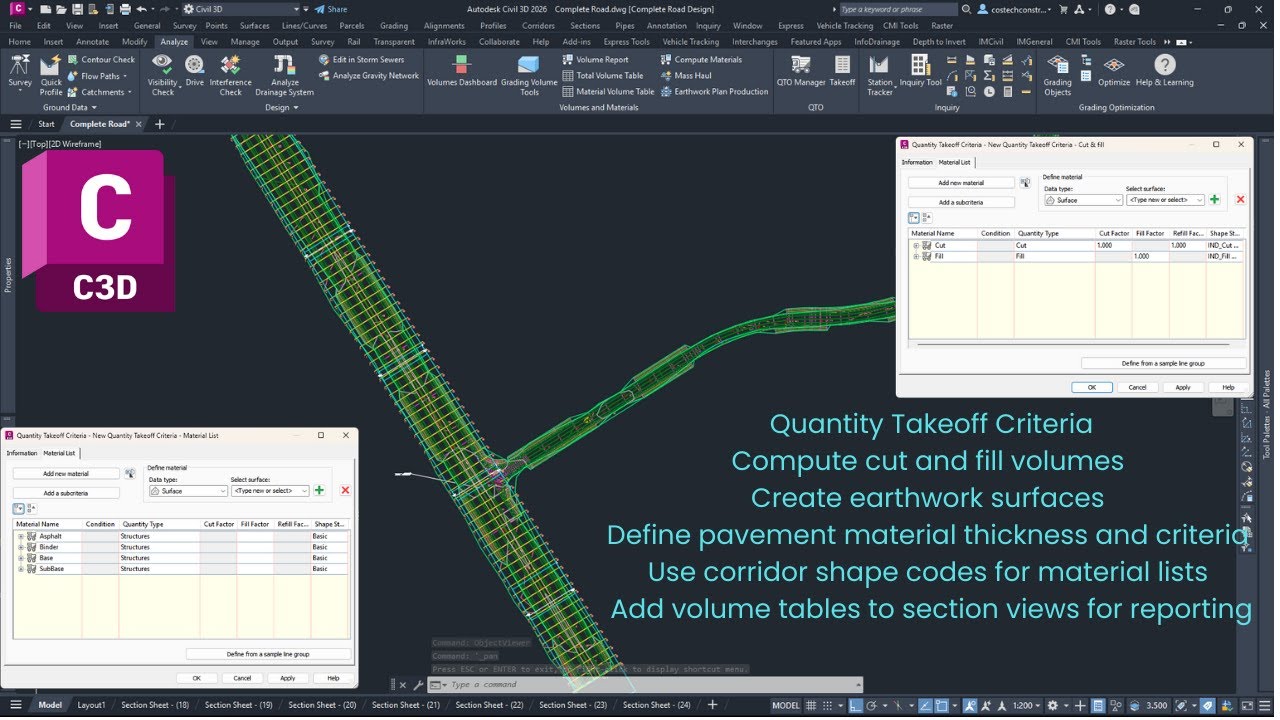Viewport: 1280px width, 720px height.
Task: Run Contour Check
Action: (101, 60)
